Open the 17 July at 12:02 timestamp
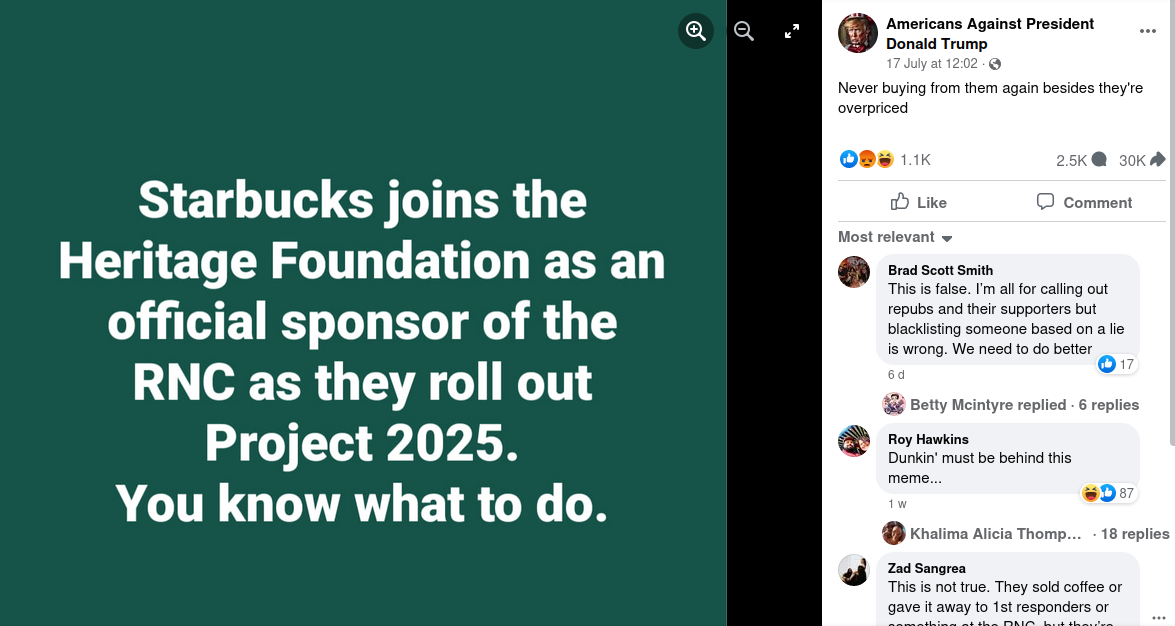 tap(932, 63)
